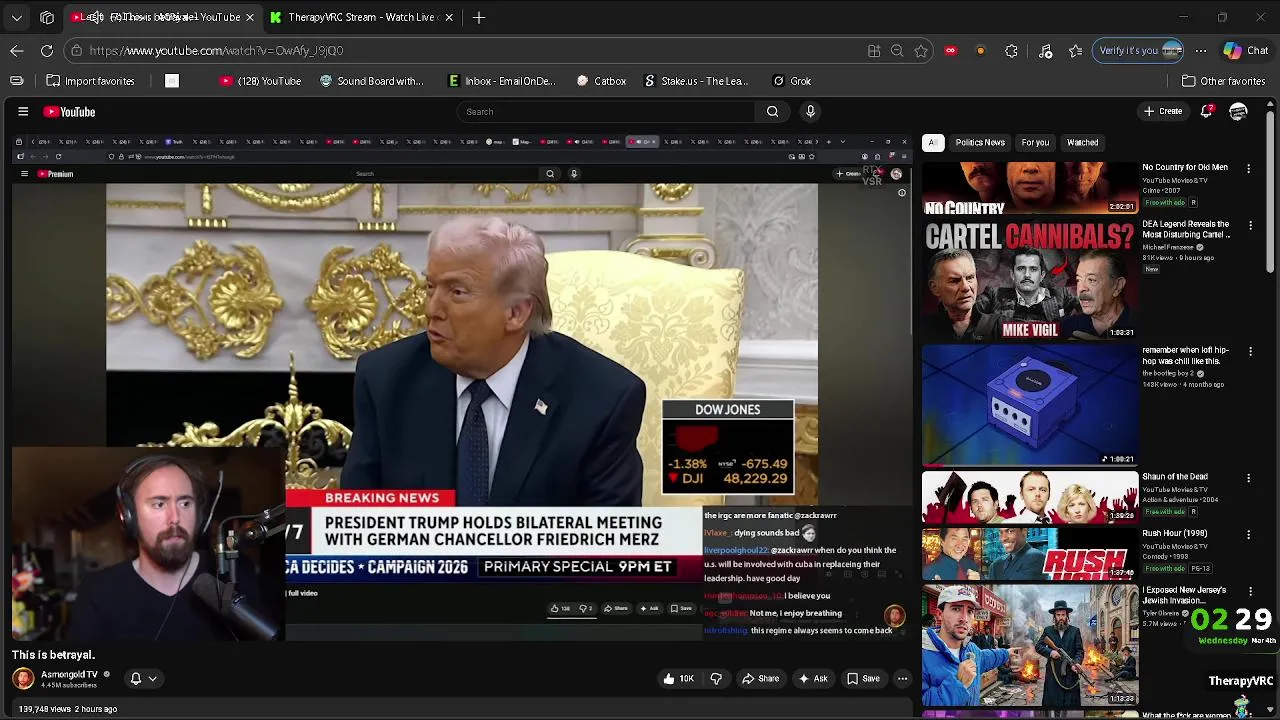Dislike the video with thumbs down

pyautogui.click(x=716, y=679)
